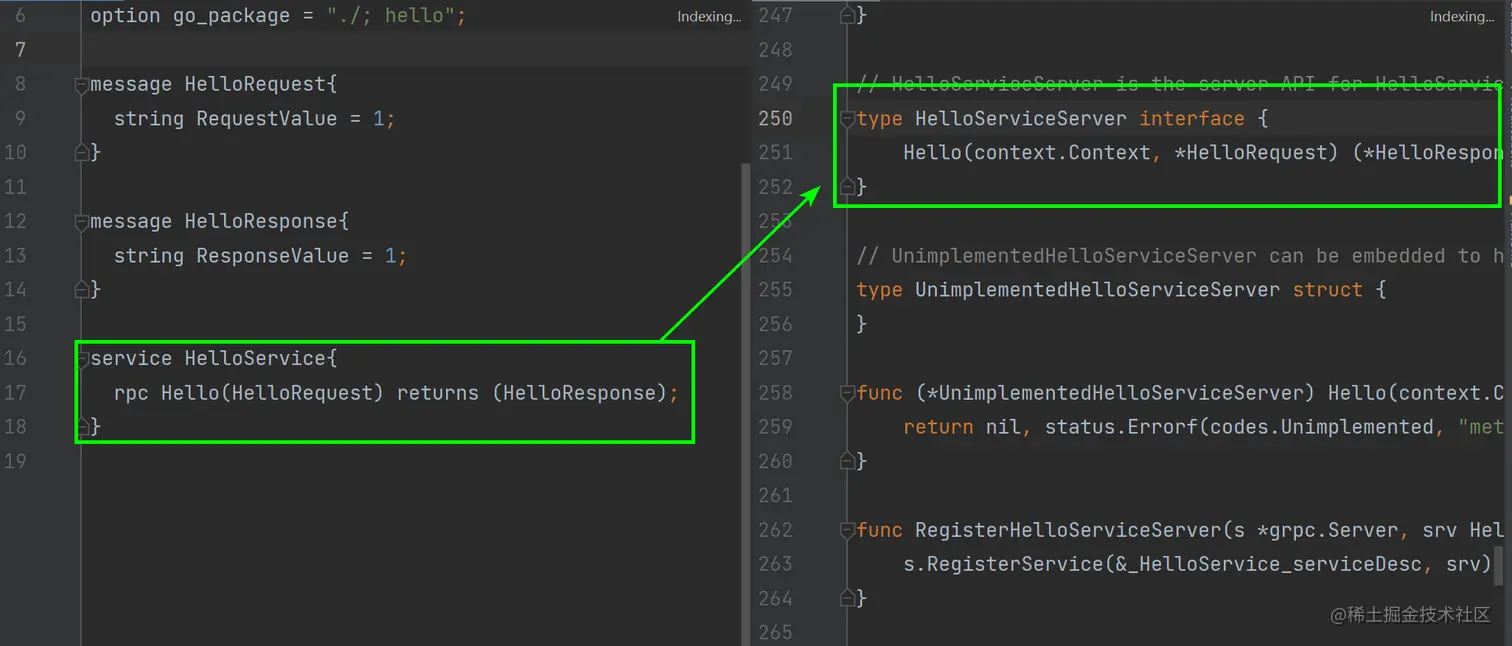
Task: Click the "interface" keyword on line 250
Action: coord(1192,119)
